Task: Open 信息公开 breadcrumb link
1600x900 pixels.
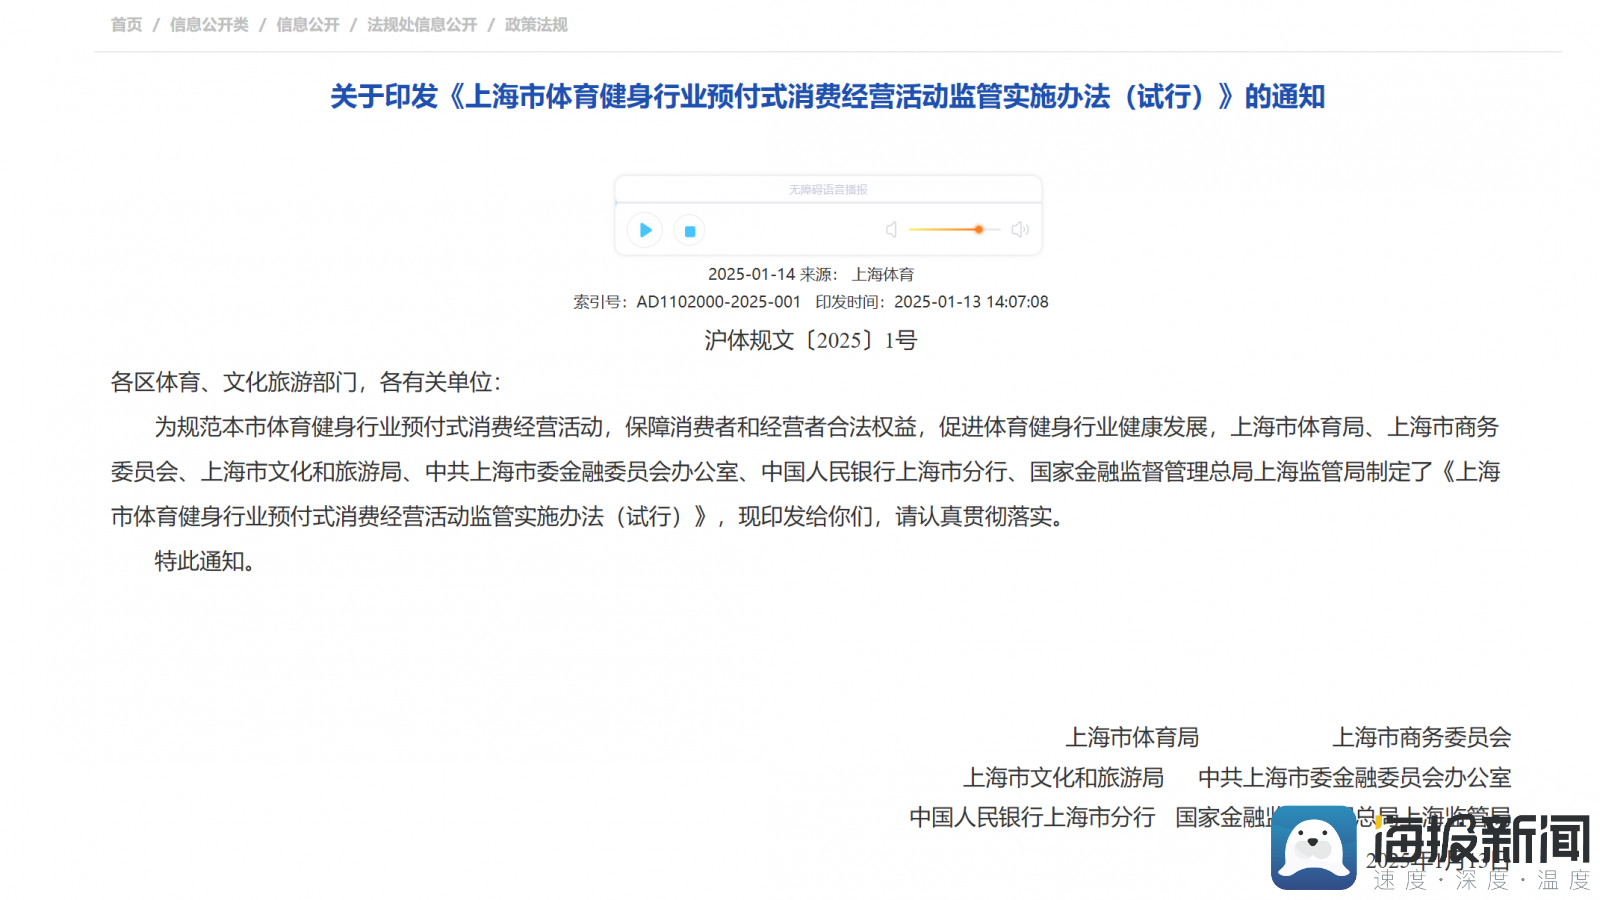Action: [x=308, y=25]
